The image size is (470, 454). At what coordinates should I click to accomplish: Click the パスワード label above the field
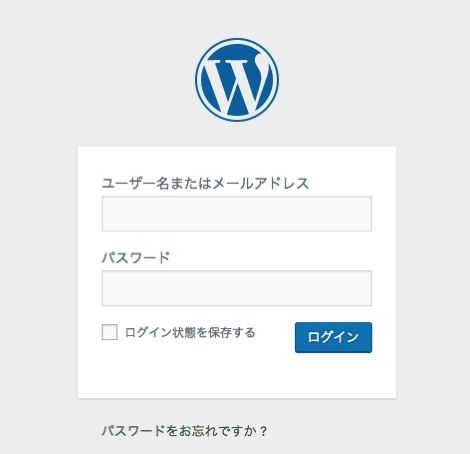point(136,258)
